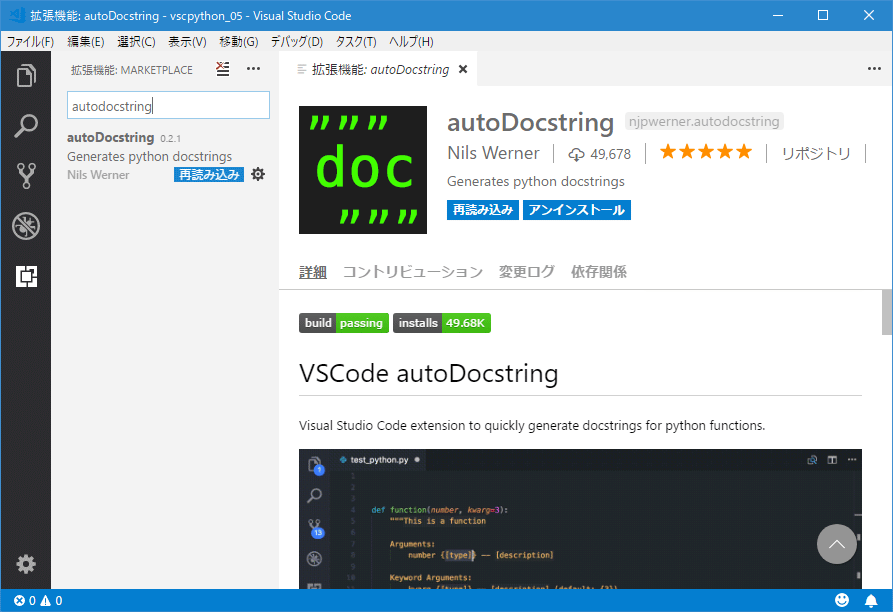This screenshot has height=612, width=893.
Task: Click the アンインストール button
Action: click(x=576, y=210)
